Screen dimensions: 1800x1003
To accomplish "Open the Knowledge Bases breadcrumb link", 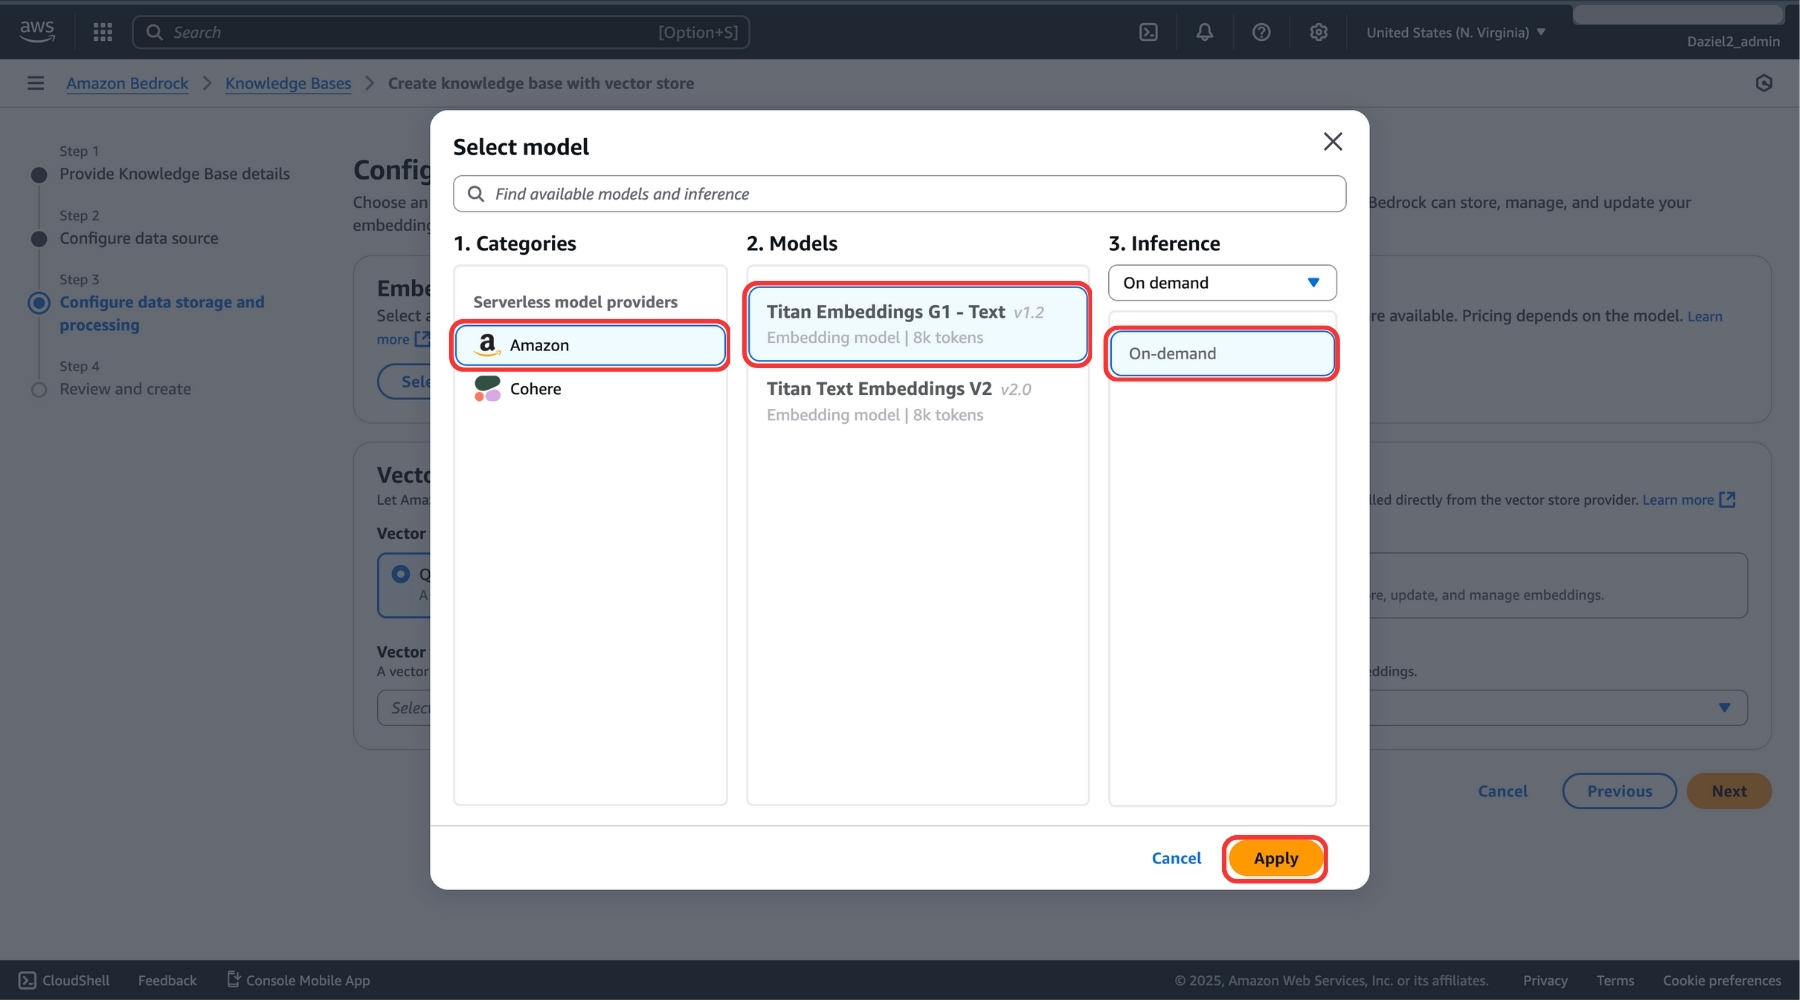I will click(288, 83).
